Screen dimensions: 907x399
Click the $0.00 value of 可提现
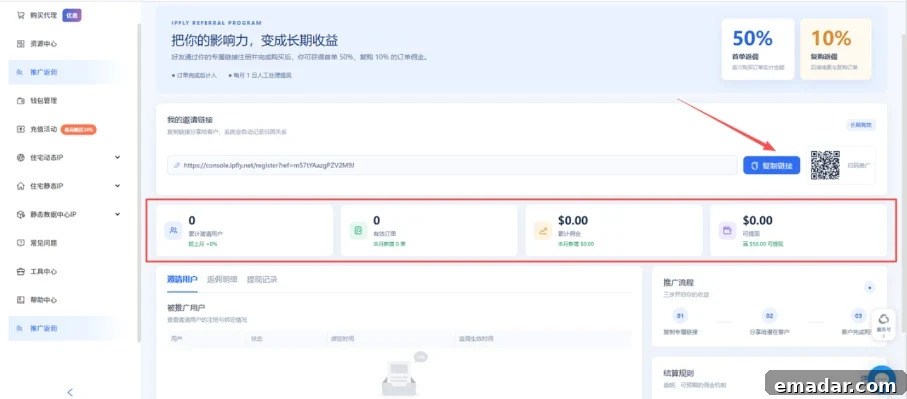click(757, 220)
